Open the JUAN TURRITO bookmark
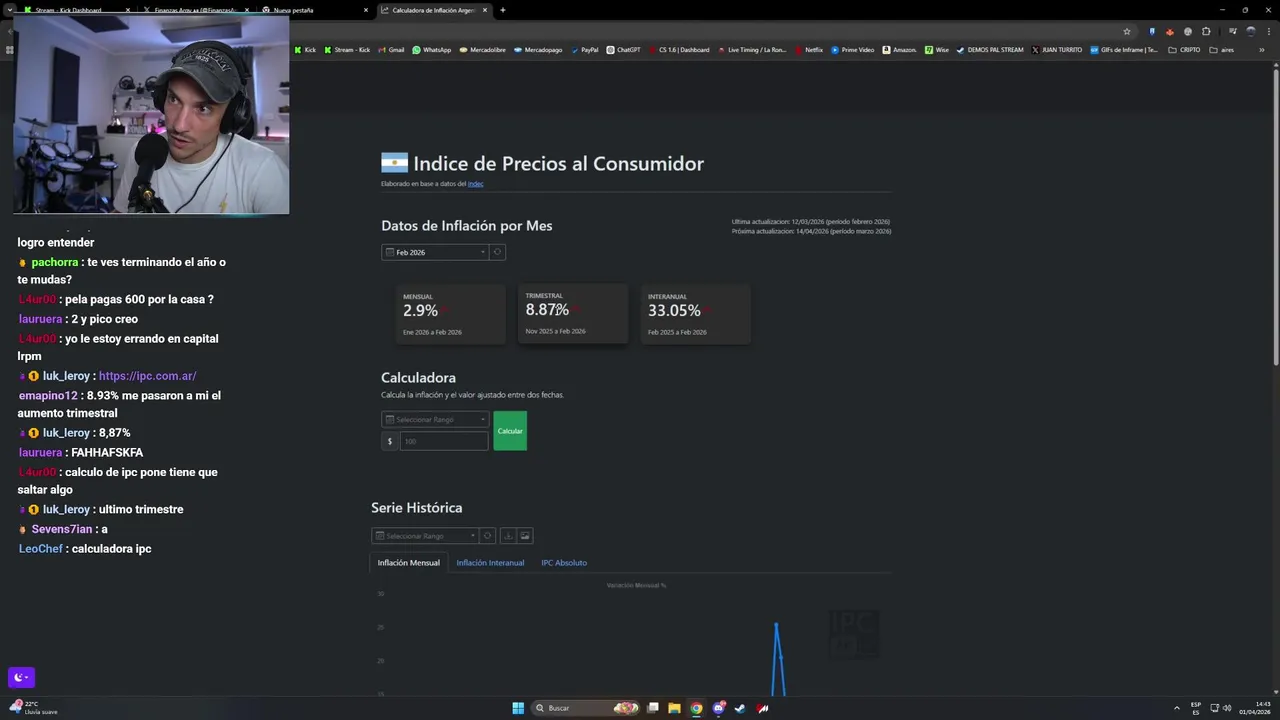The width and height of the screenshot is (1280, 720). [x=1056, y=50]
